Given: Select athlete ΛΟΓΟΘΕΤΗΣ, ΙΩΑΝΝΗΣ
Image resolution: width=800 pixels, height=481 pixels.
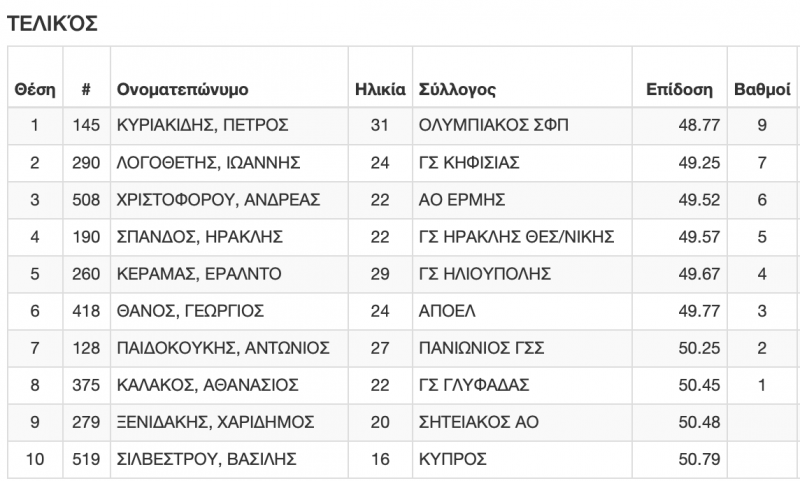Looking at the screenshot, I should click(209, 162).
